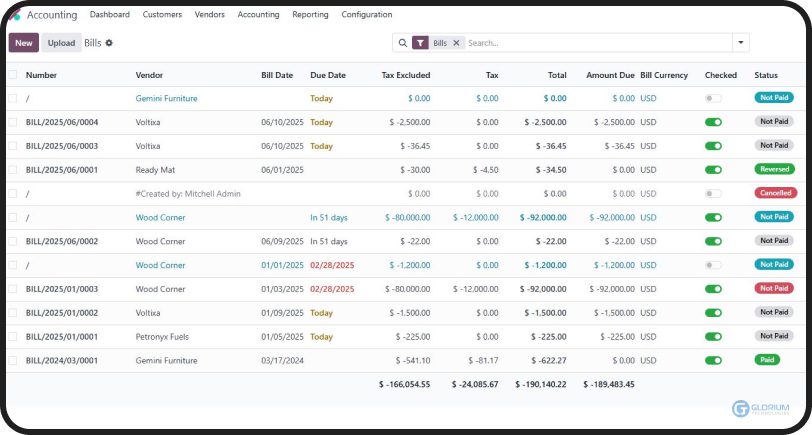
Task: Expand the search options dropdown arrow
Action: [740, 43]
